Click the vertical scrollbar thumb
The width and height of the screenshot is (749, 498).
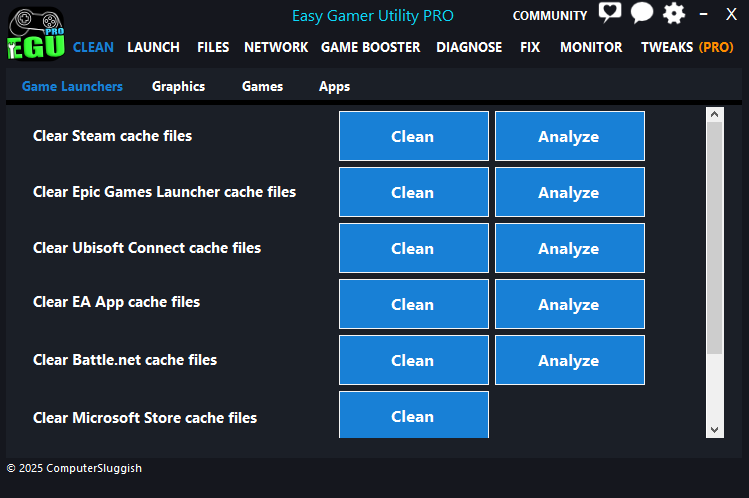pos(714,238)
